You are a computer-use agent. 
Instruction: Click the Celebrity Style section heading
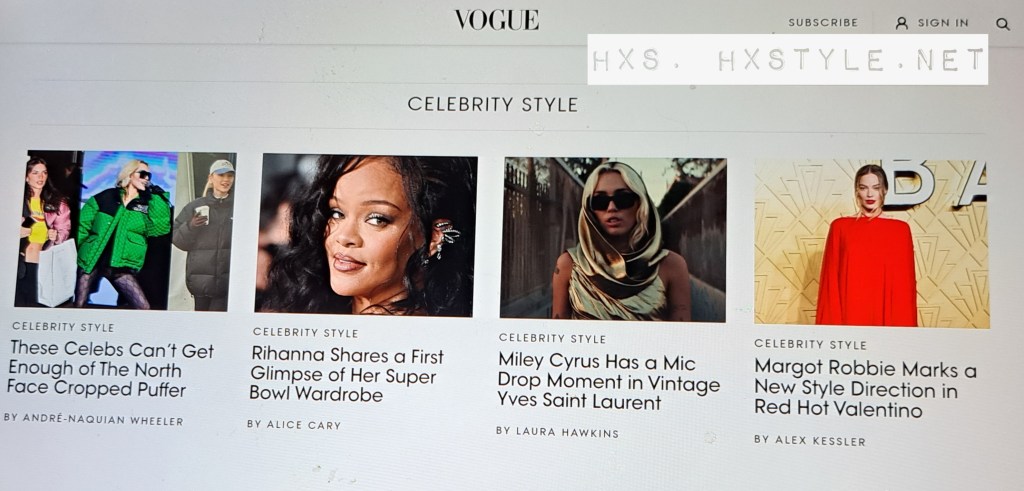click(492, 104)
